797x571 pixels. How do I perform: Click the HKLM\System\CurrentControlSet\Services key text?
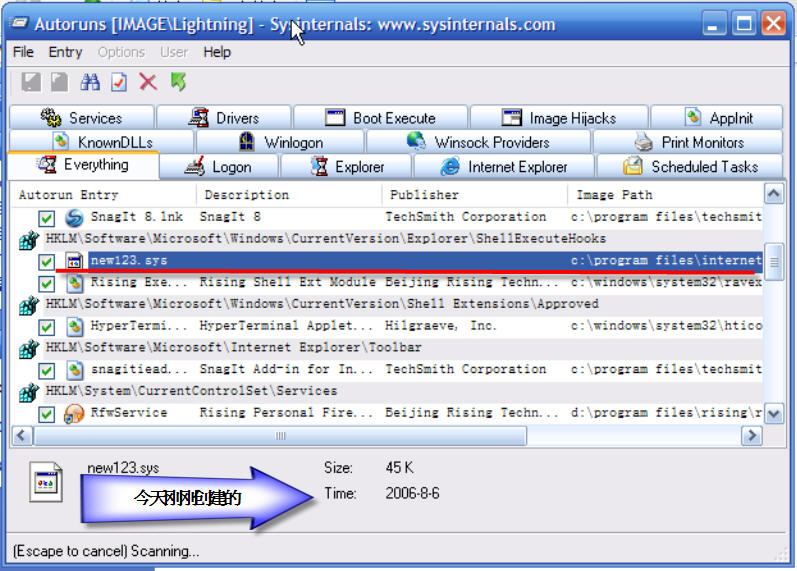coord(191,391)
